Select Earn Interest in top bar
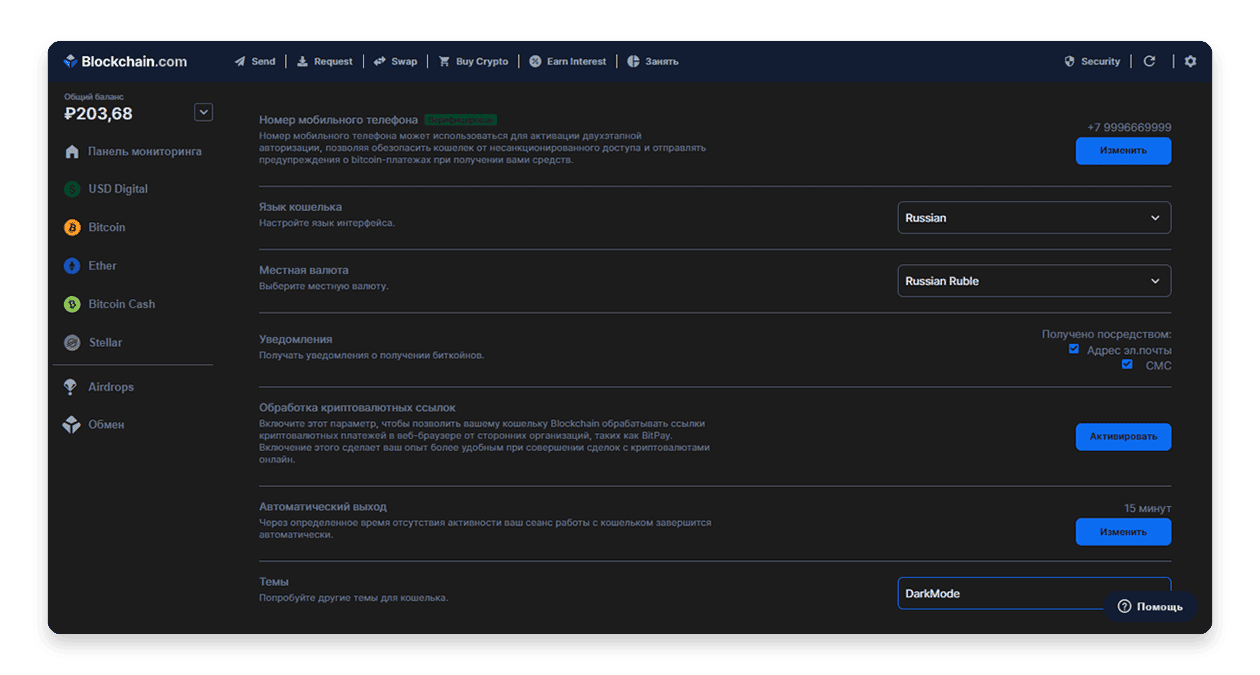 tap(568, 61)
